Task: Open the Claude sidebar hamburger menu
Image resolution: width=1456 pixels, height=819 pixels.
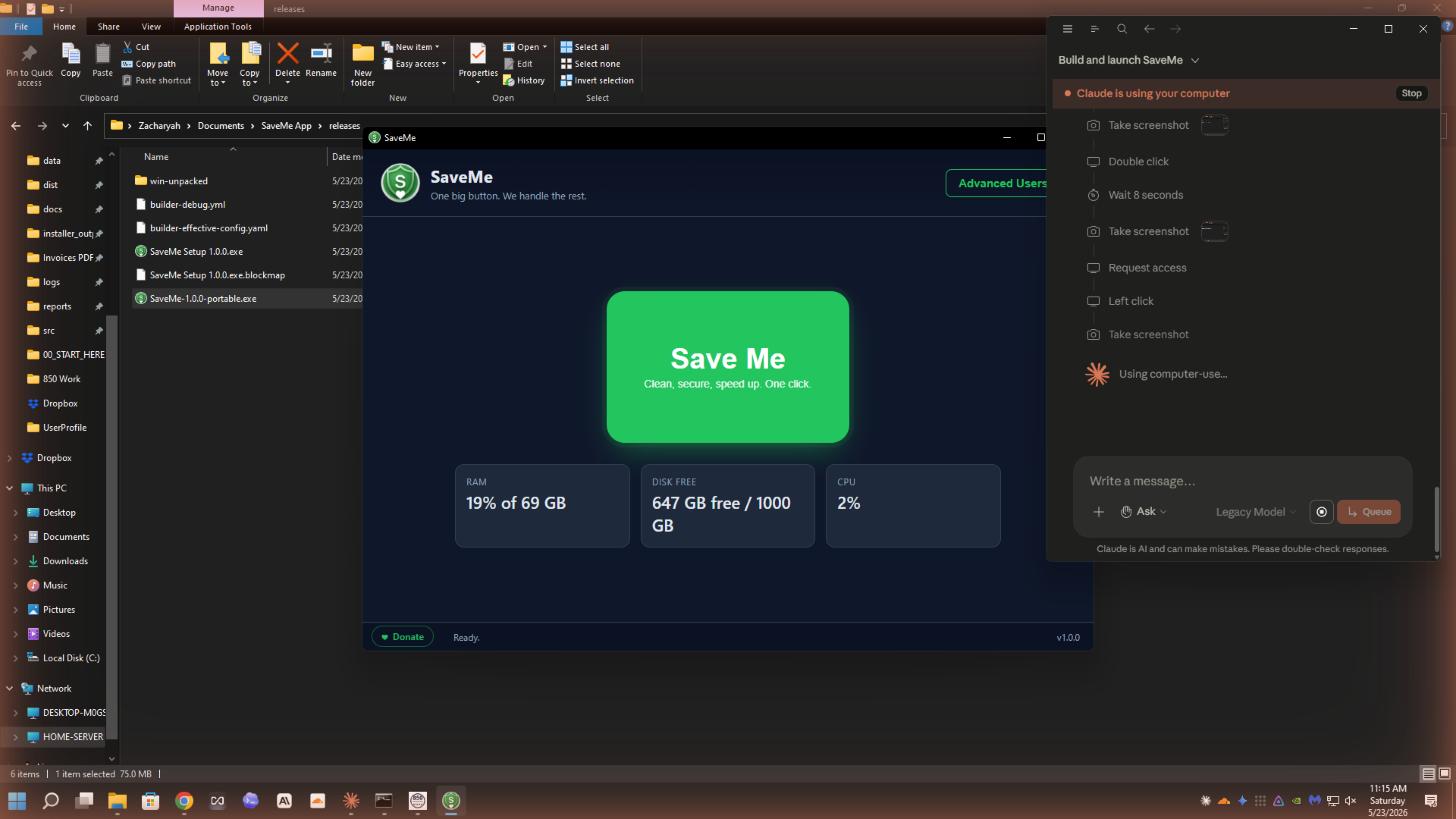Action: pos(1067,29)
